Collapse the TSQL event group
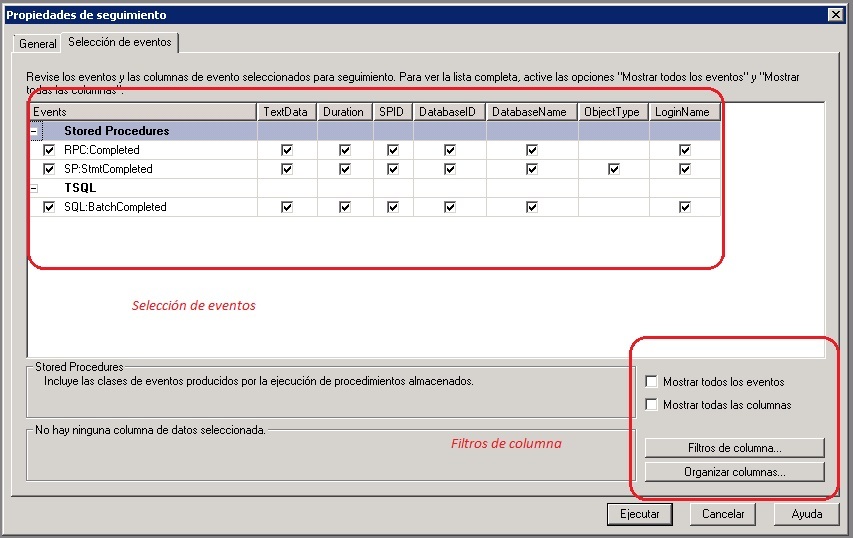 pyautogui.click(x=34, y=188)
